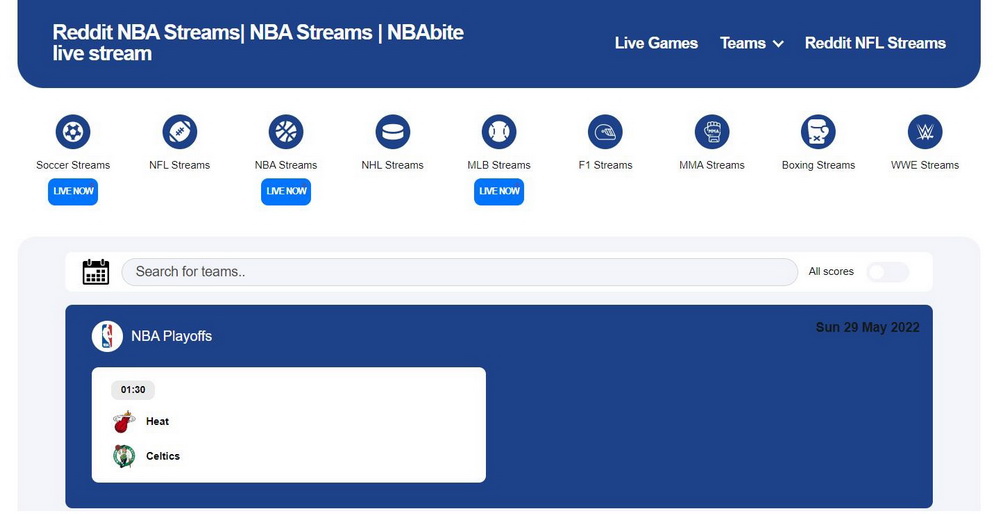Click the Reddit NBA Streams site title
The width and height of the screenshot is (1000, 514).
(x=258, y=43)
